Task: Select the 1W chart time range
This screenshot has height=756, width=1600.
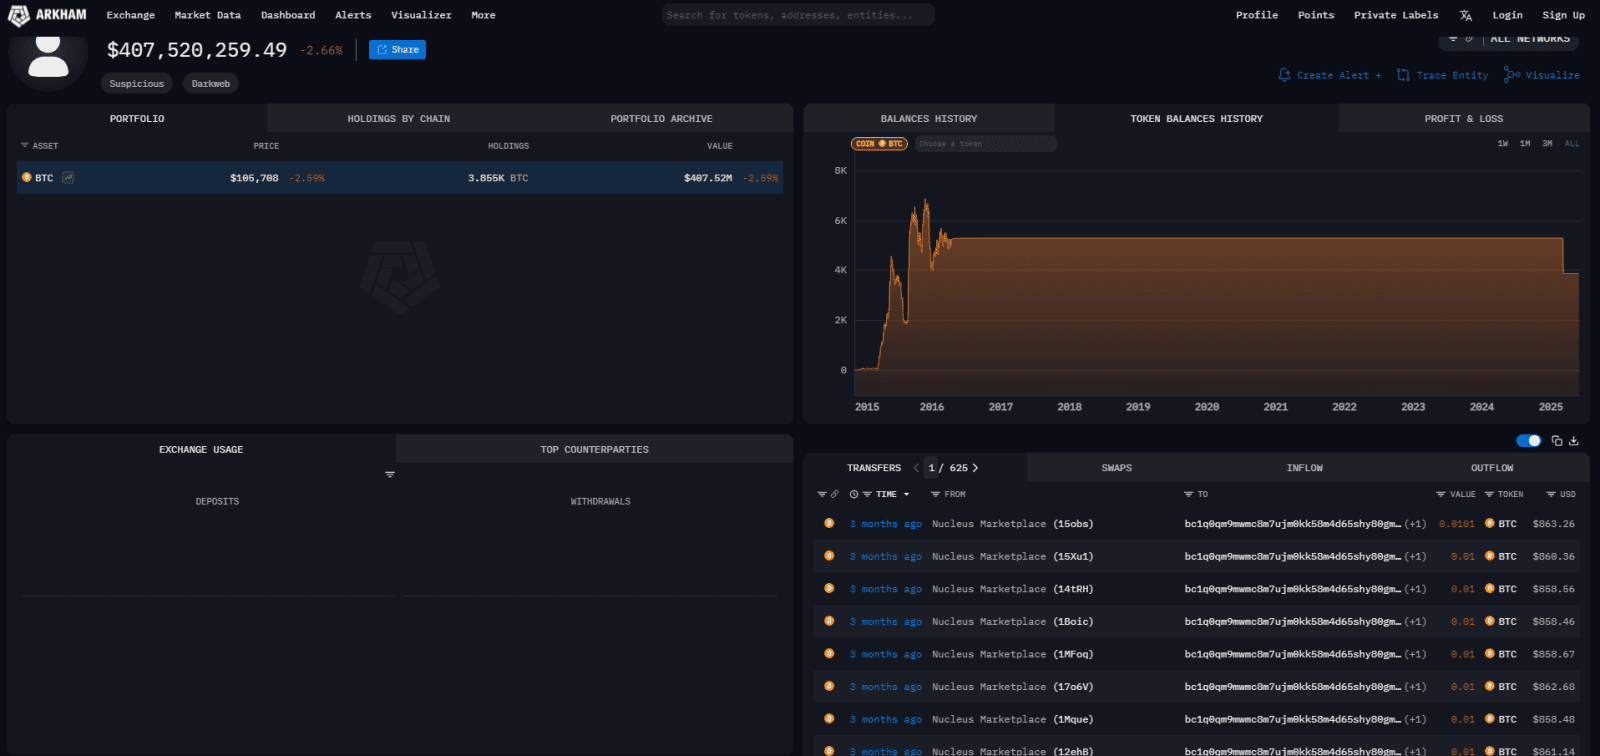Action: (1502, 144)
